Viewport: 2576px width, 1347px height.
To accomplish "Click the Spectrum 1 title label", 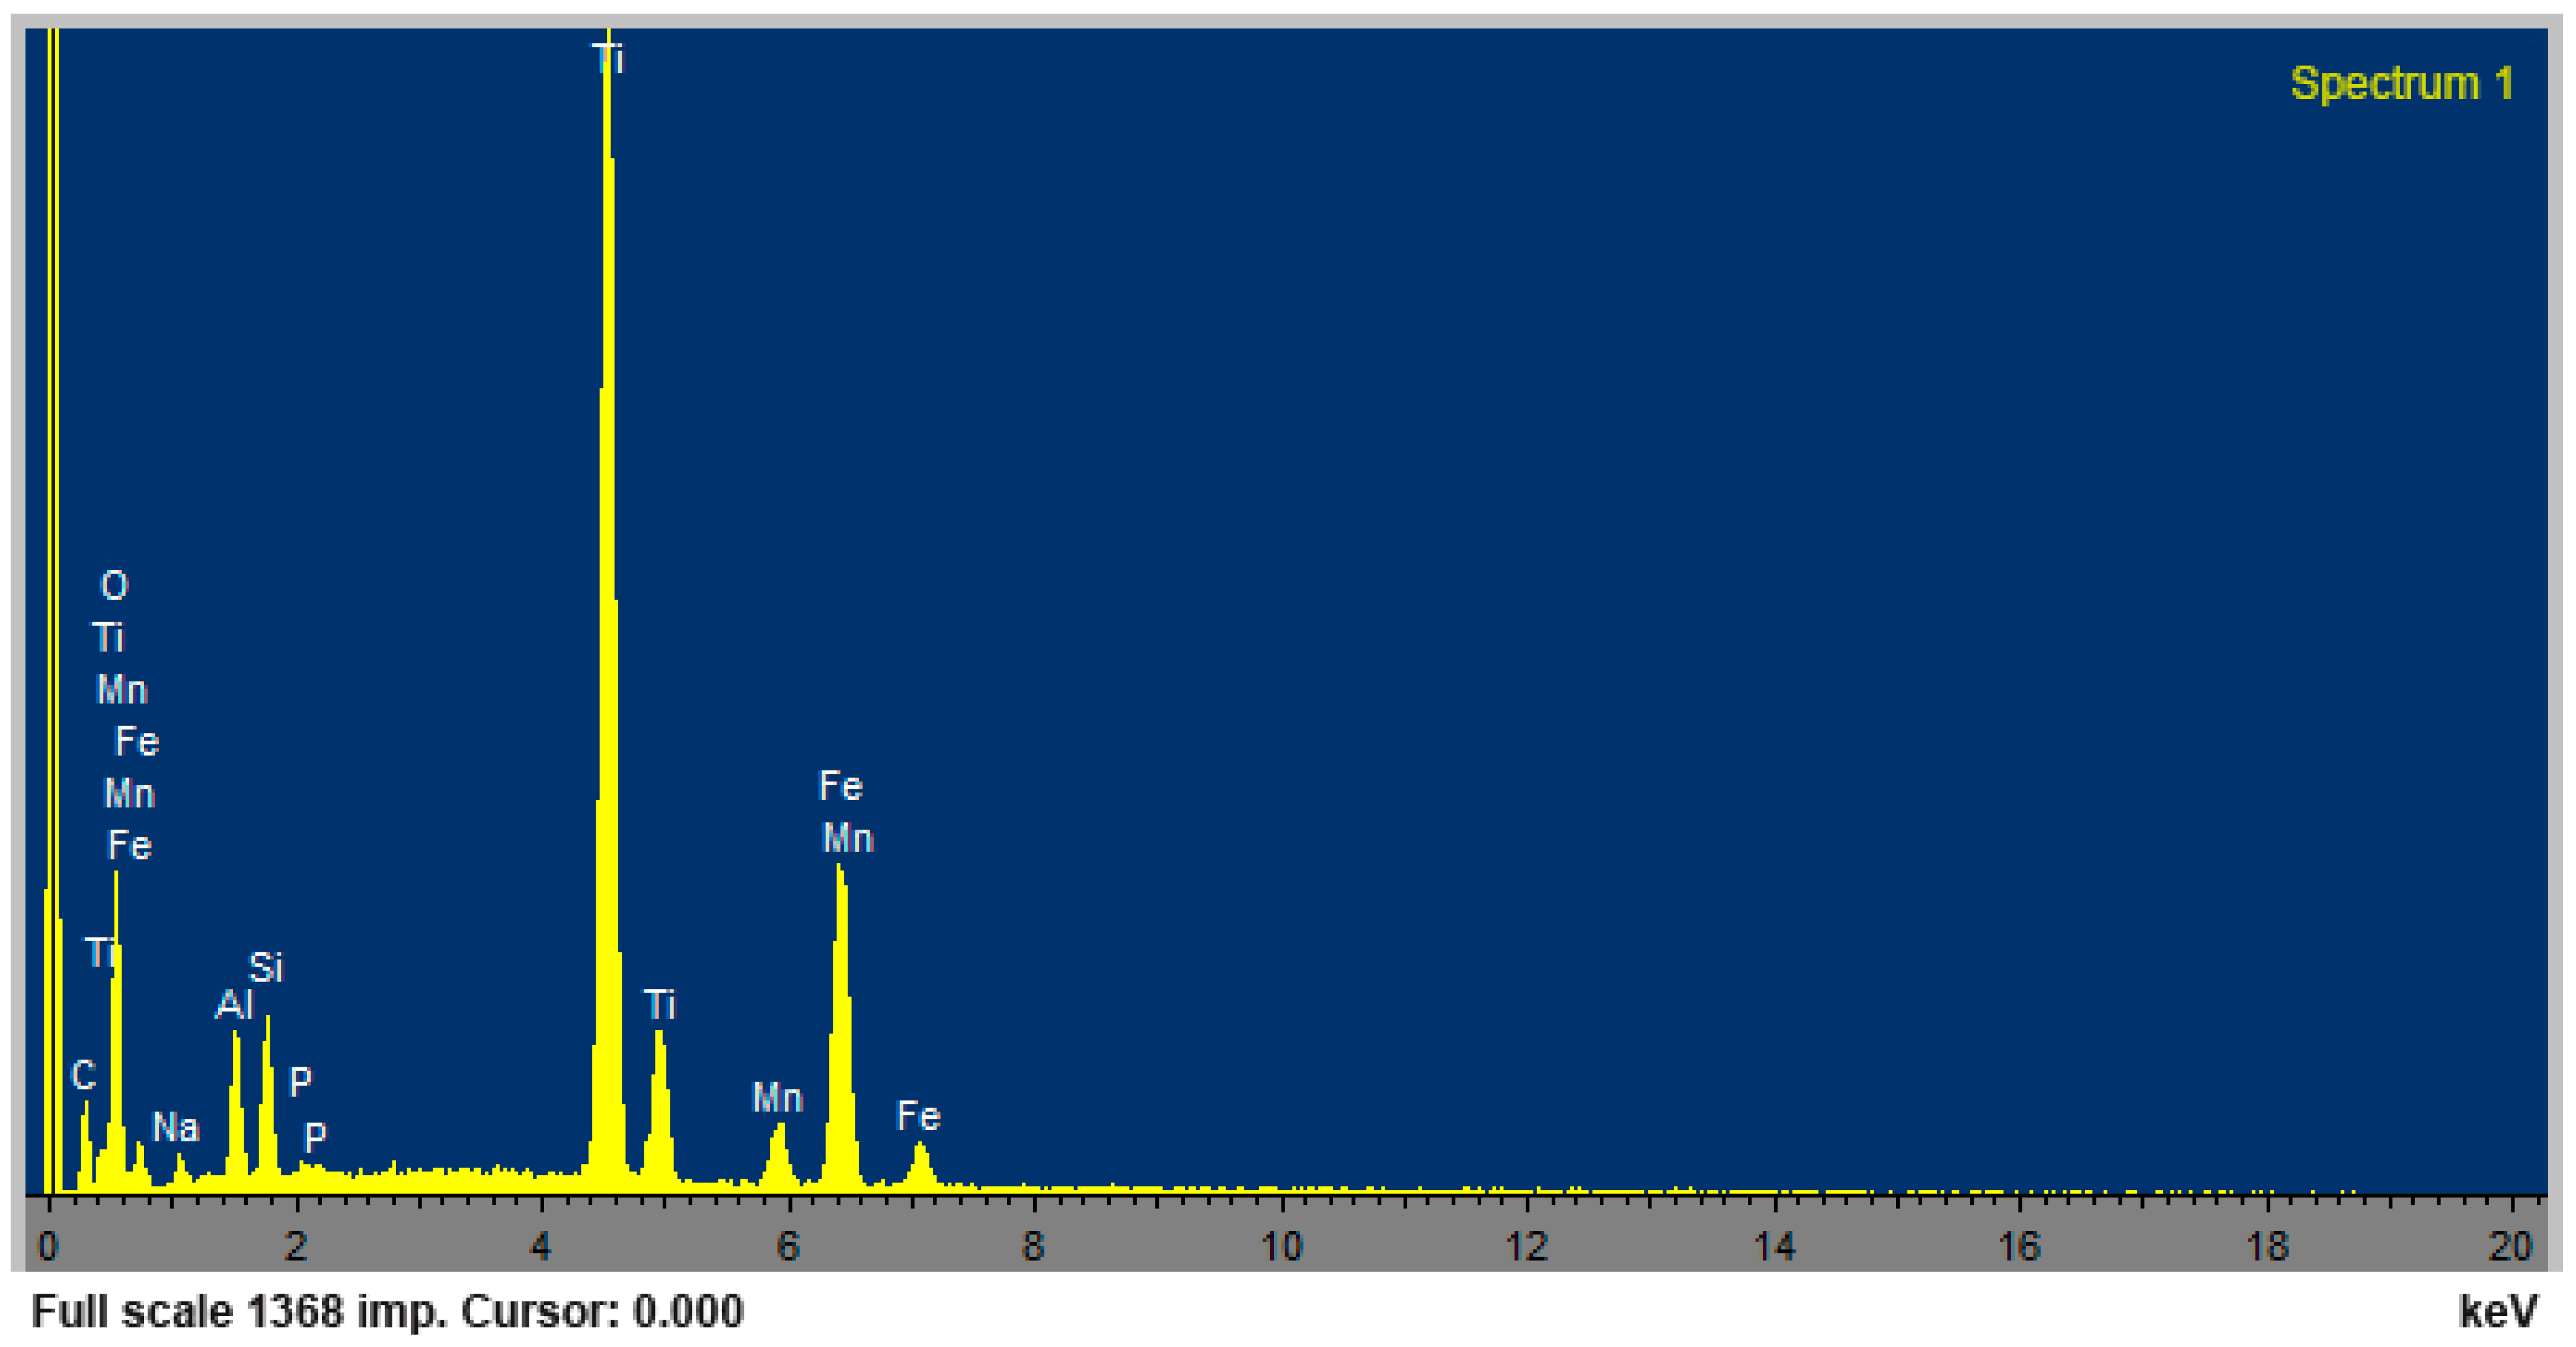I will point(2401,84).
